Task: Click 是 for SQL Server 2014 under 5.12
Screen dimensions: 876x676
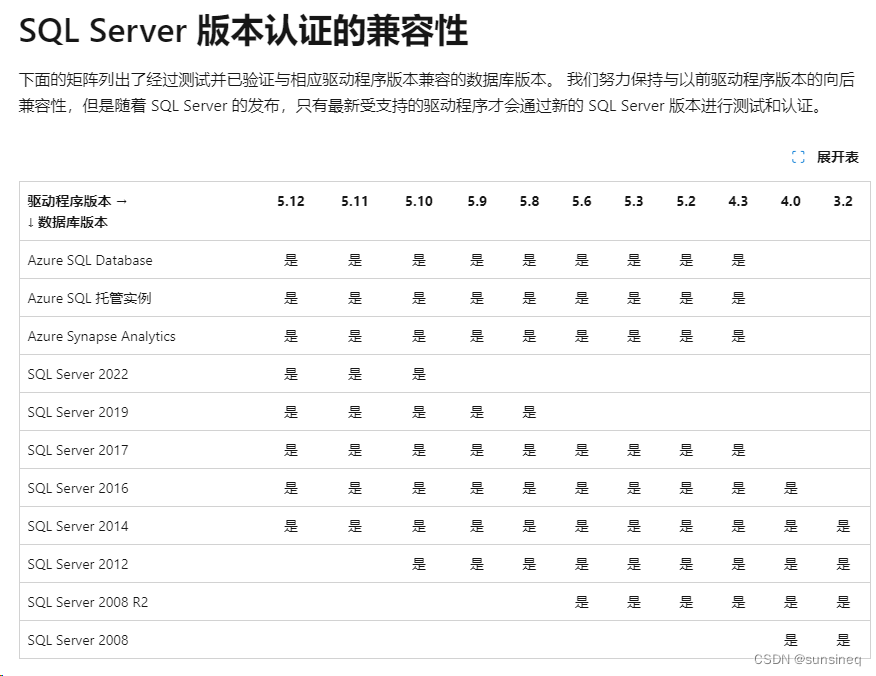Action: click(x=291, y=526)
